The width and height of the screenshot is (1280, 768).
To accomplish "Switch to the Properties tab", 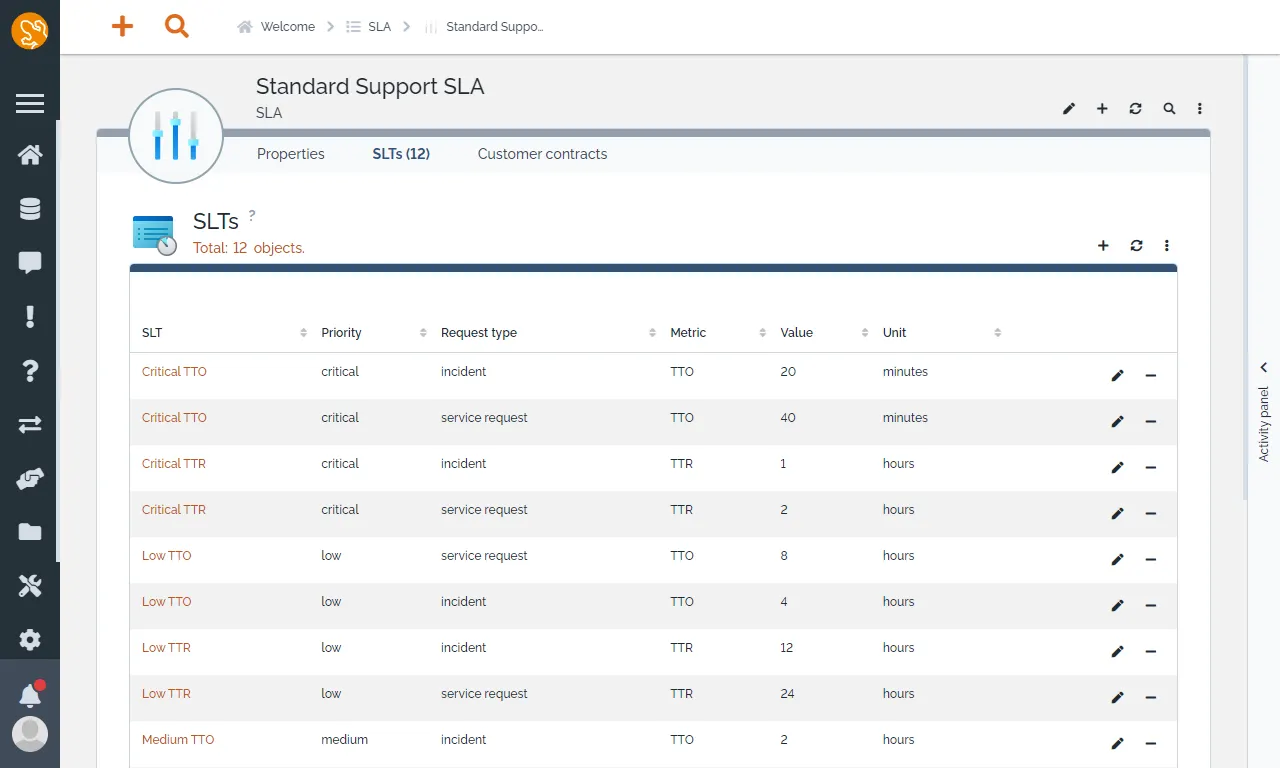I will click(291, 154).
